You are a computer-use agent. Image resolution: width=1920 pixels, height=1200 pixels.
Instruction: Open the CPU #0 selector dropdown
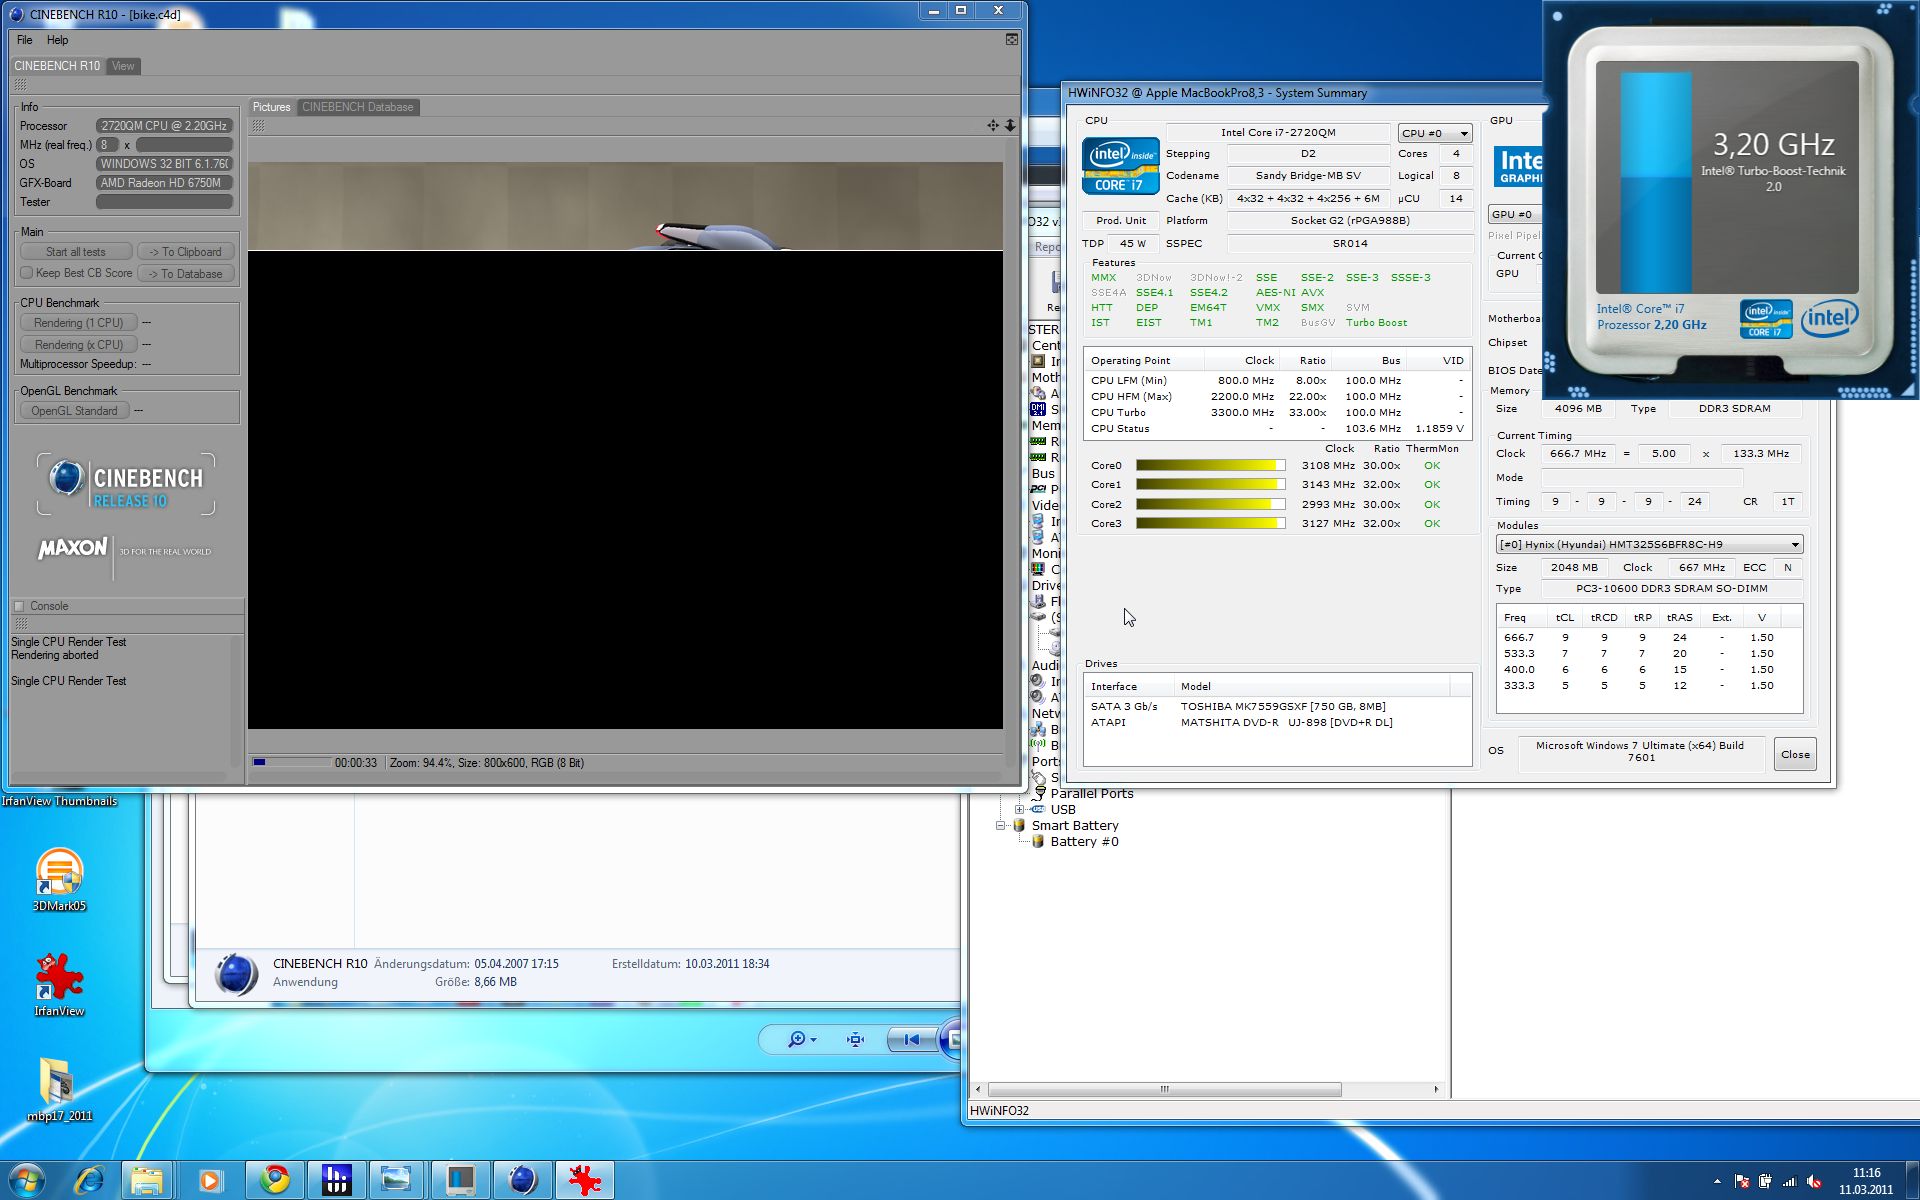point(1434,133)
